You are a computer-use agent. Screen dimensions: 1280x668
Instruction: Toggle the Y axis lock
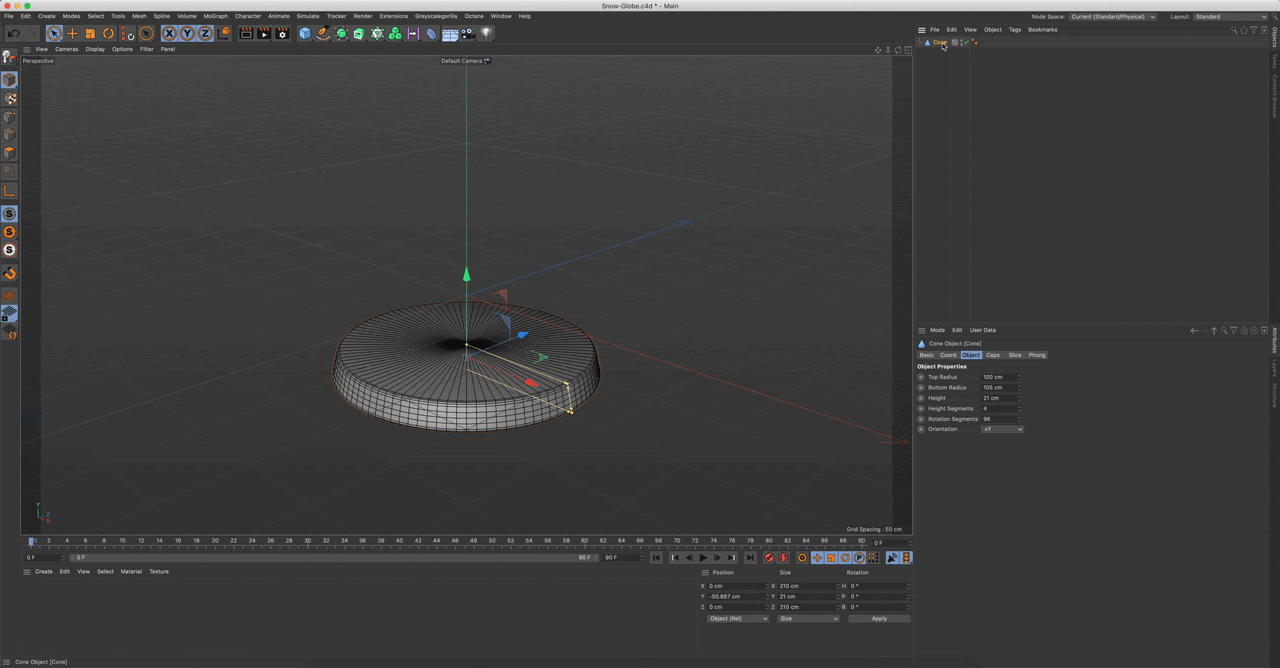[x=187, y=34]
